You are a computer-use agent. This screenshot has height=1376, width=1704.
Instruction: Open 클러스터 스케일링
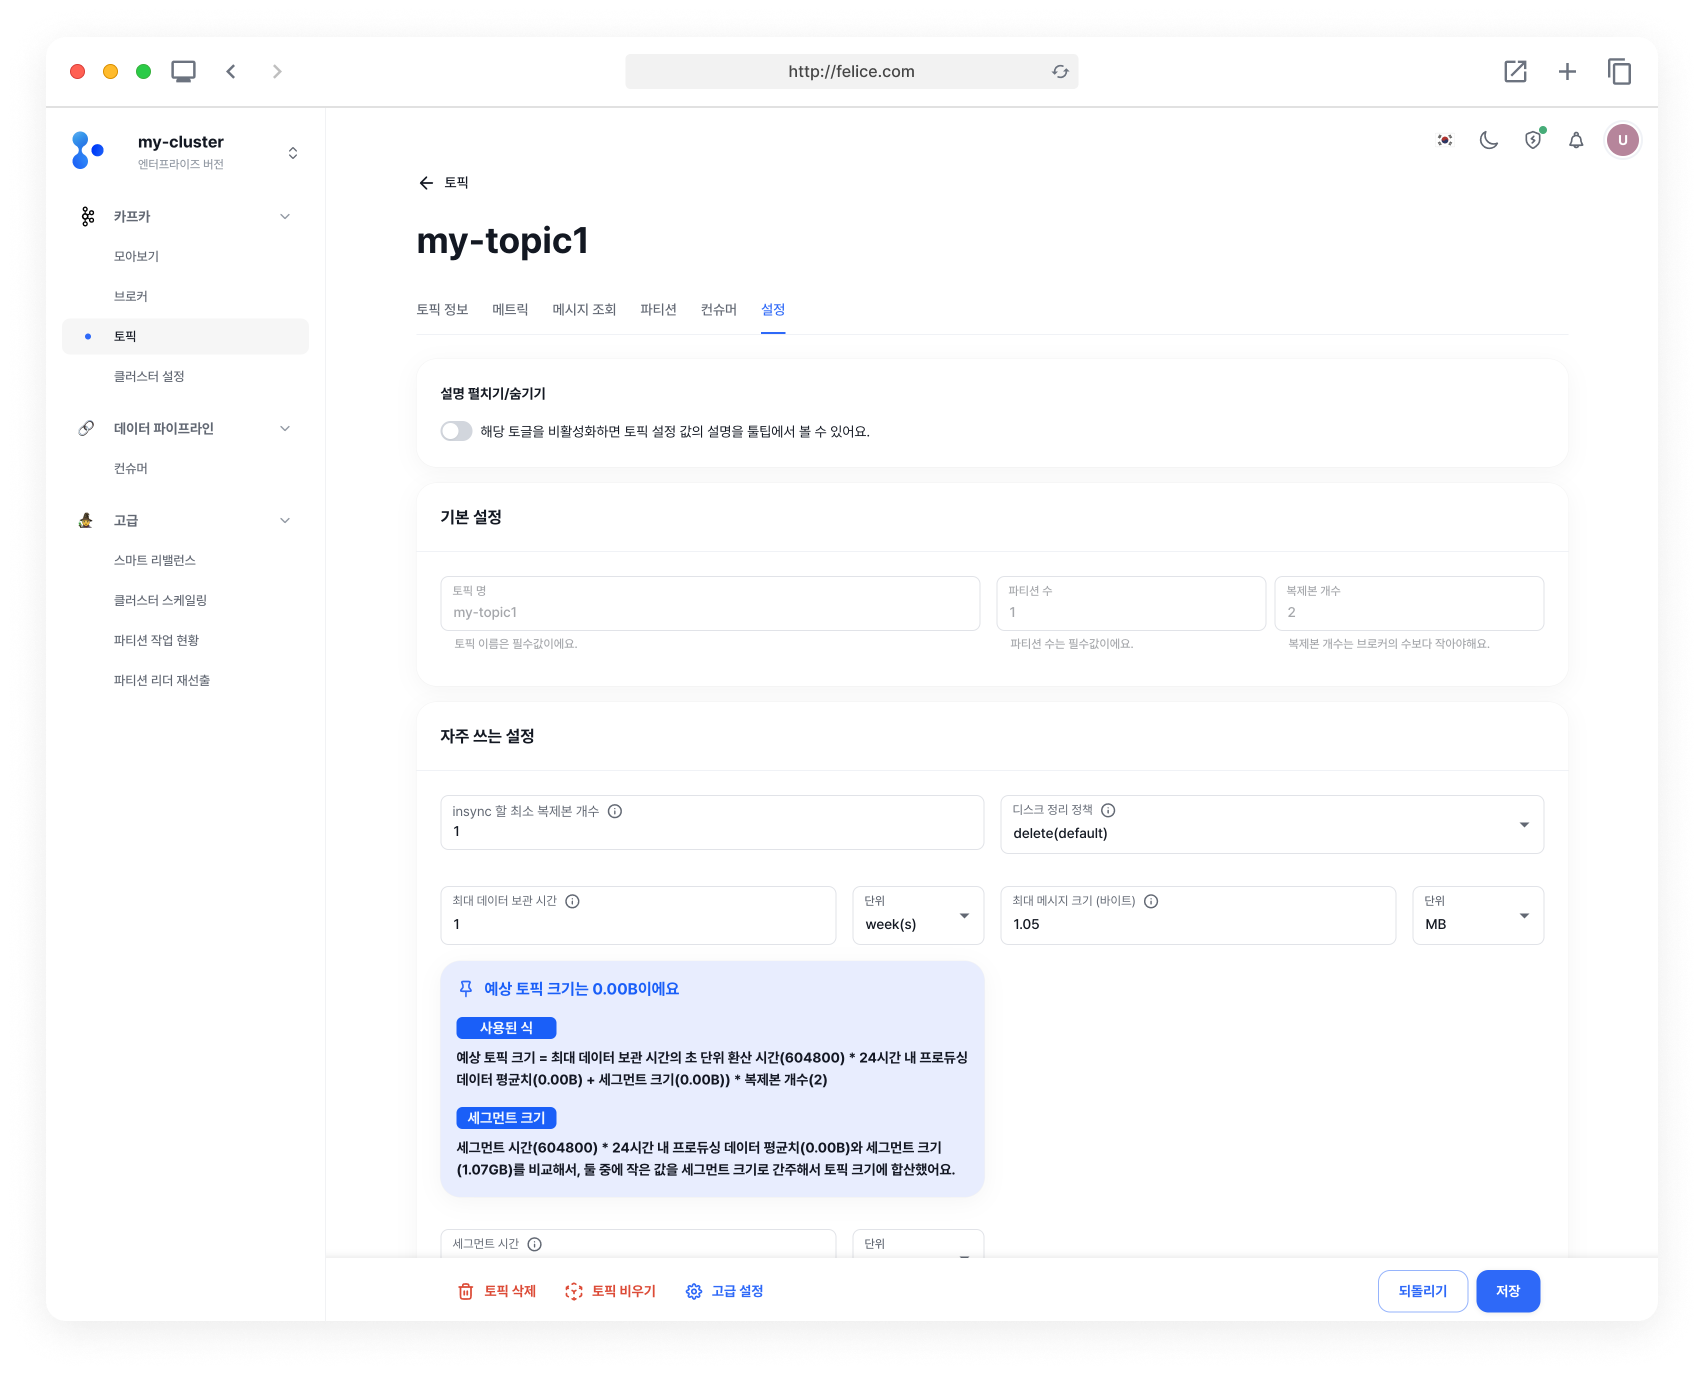tap(160, 601)
